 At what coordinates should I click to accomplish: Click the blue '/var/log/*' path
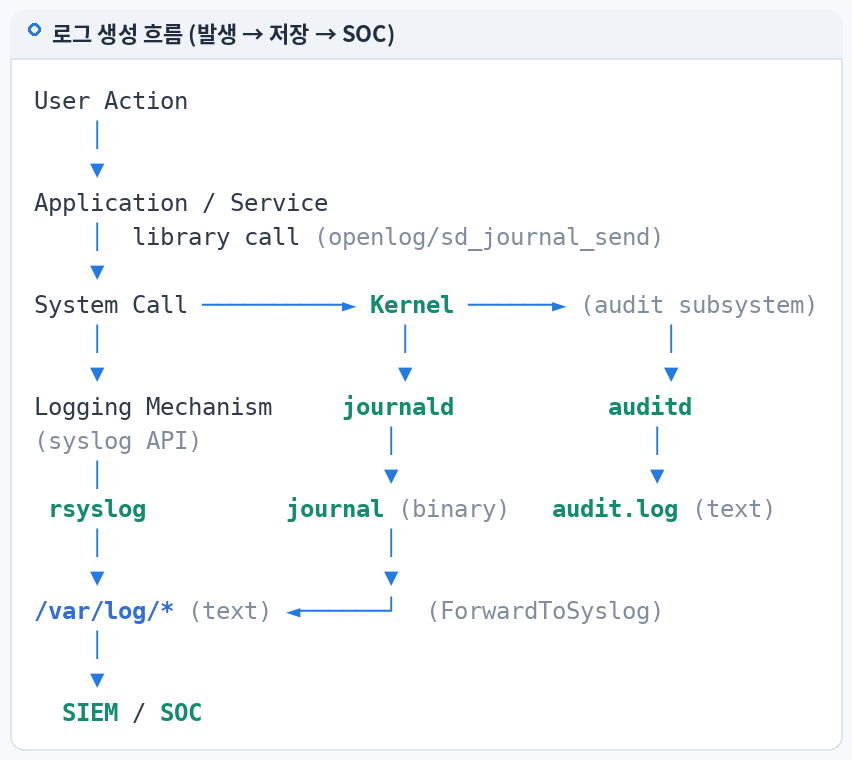pyautogui.click(x=104, y=611)
